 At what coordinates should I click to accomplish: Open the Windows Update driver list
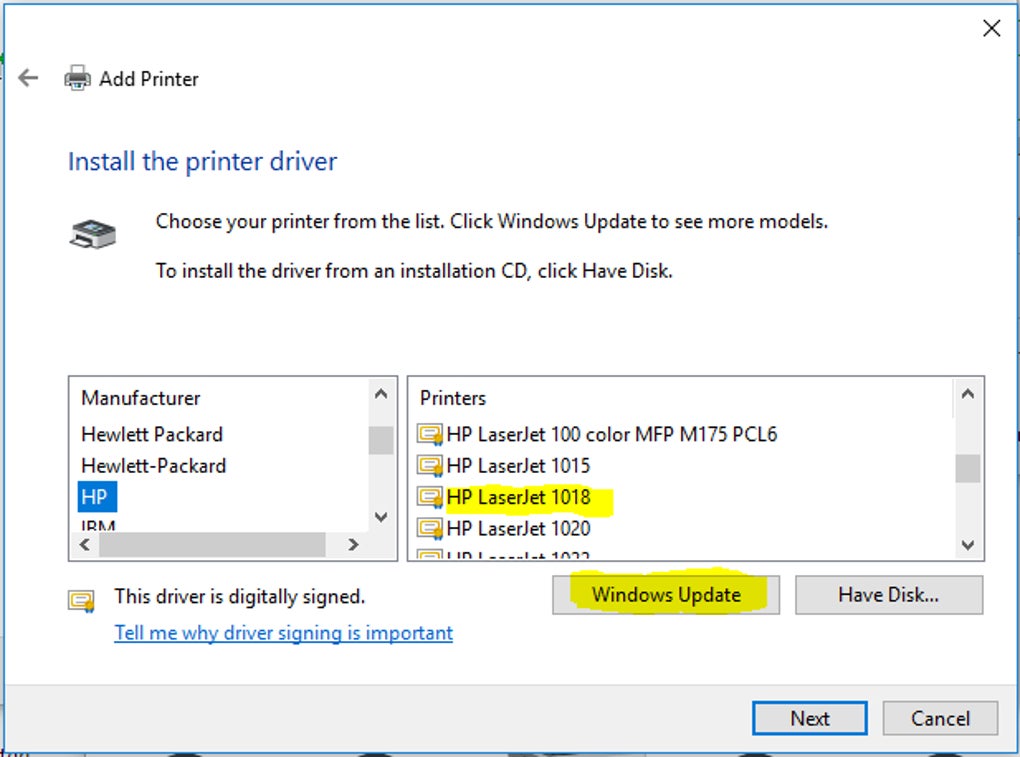click(665, 594)
